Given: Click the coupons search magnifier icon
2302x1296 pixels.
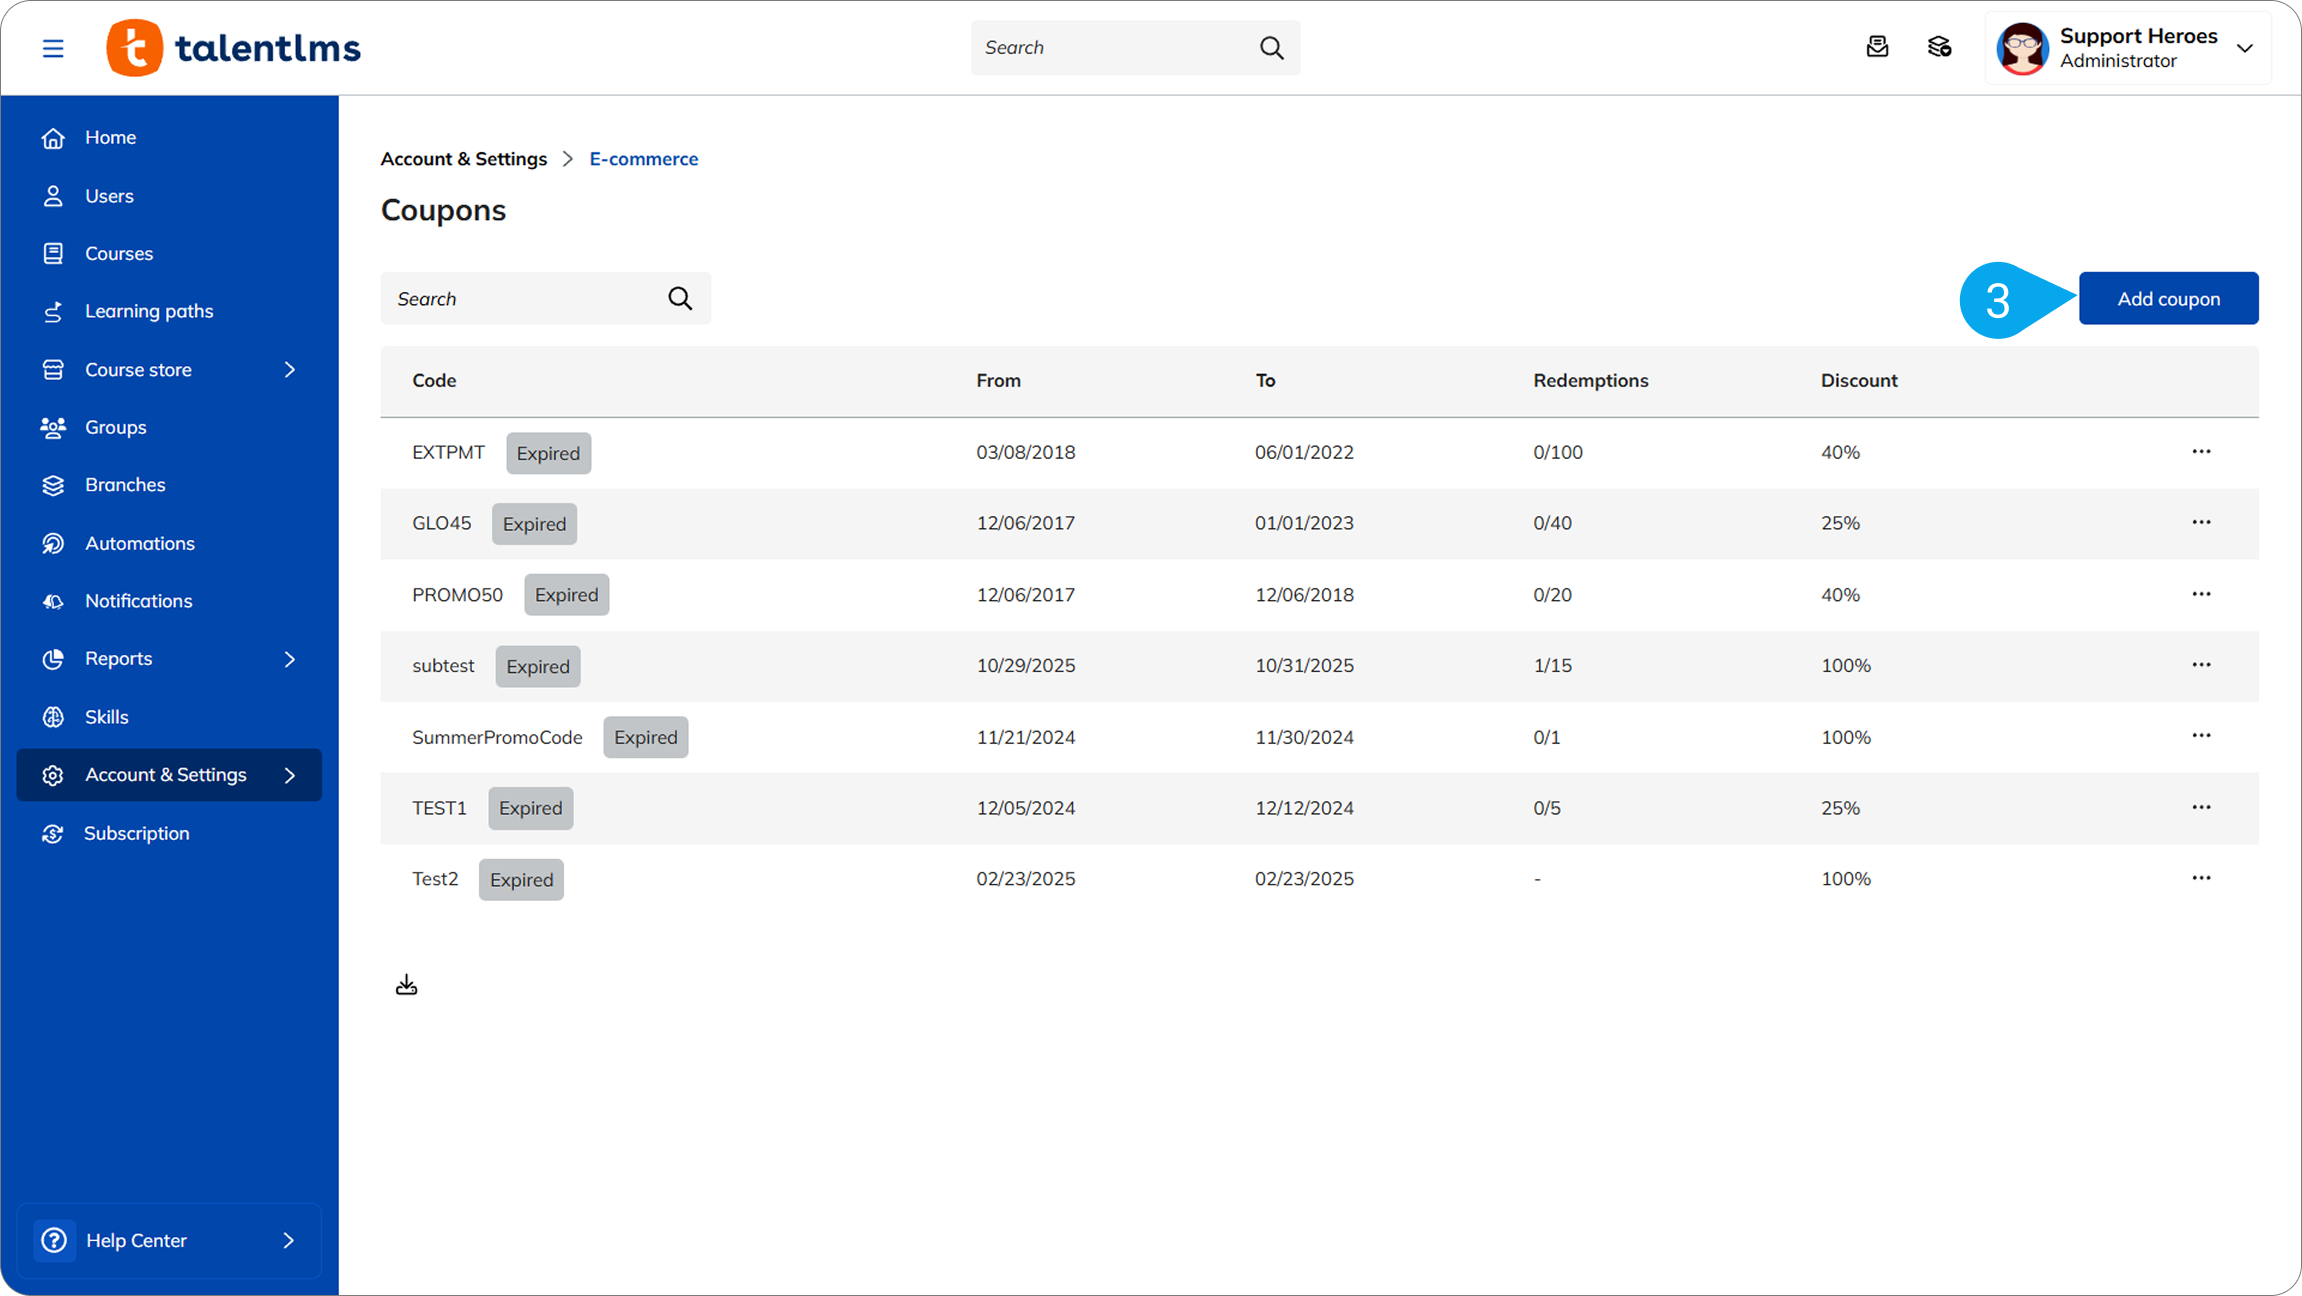Looking at the screenshot, I should click(680, 298).
